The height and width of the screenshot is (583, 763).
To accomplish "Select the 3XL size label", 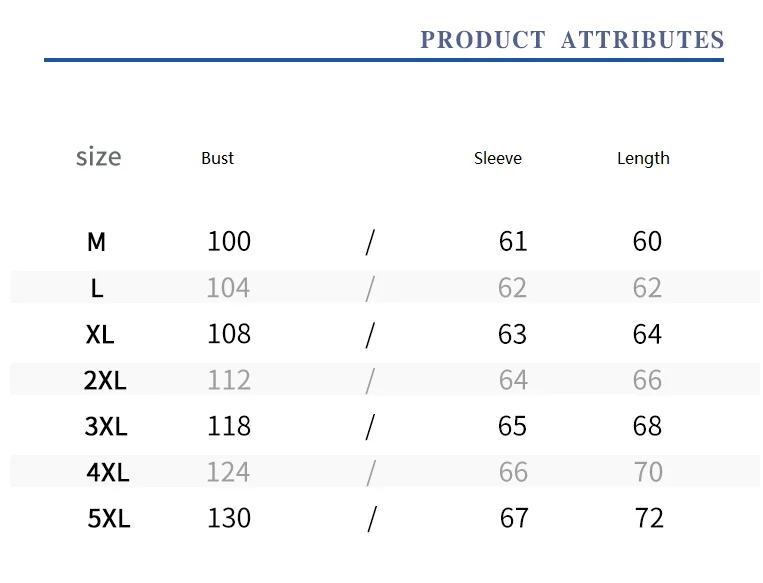I will [x=106, y=426].
